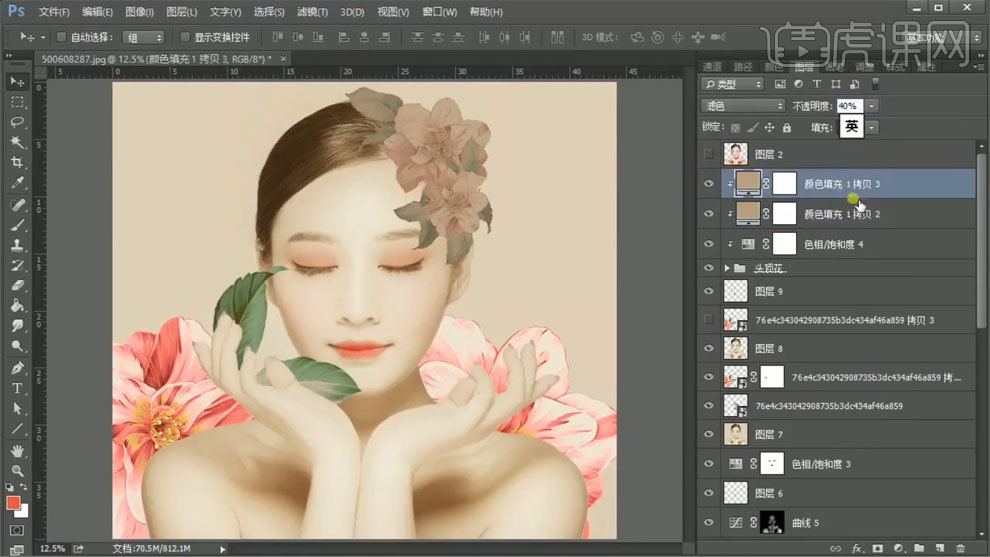Select the Hand tool
The image size is (990, 557).
tap(17, 450)
